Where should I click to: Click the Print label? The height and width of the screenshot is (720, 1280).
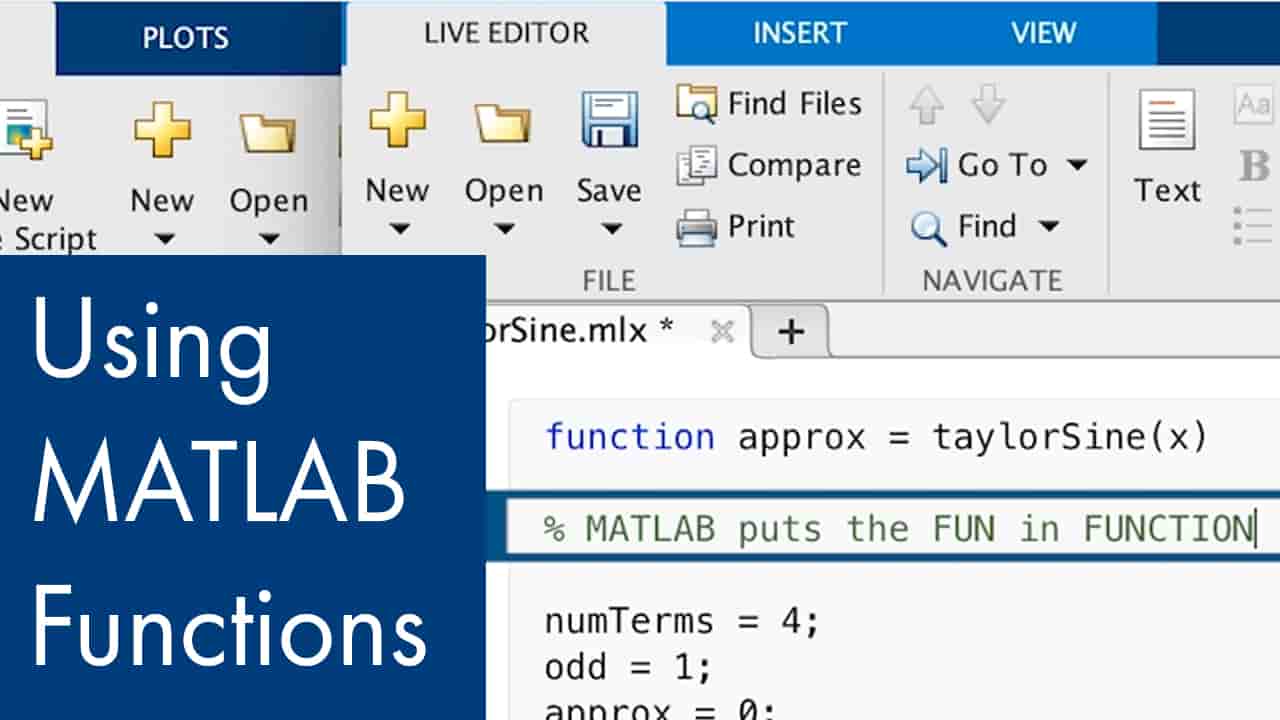point(761,227)
